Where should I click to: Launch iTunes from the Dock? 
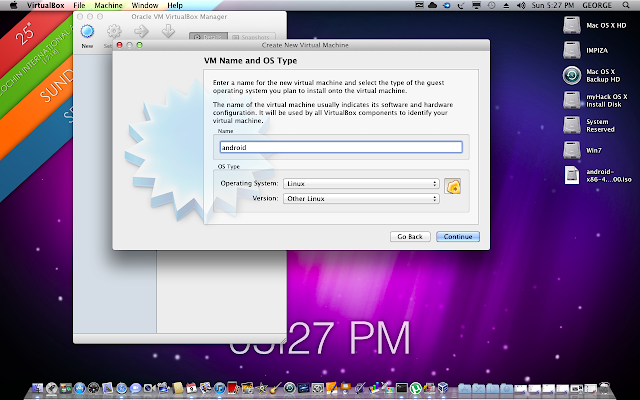(220, 388)
